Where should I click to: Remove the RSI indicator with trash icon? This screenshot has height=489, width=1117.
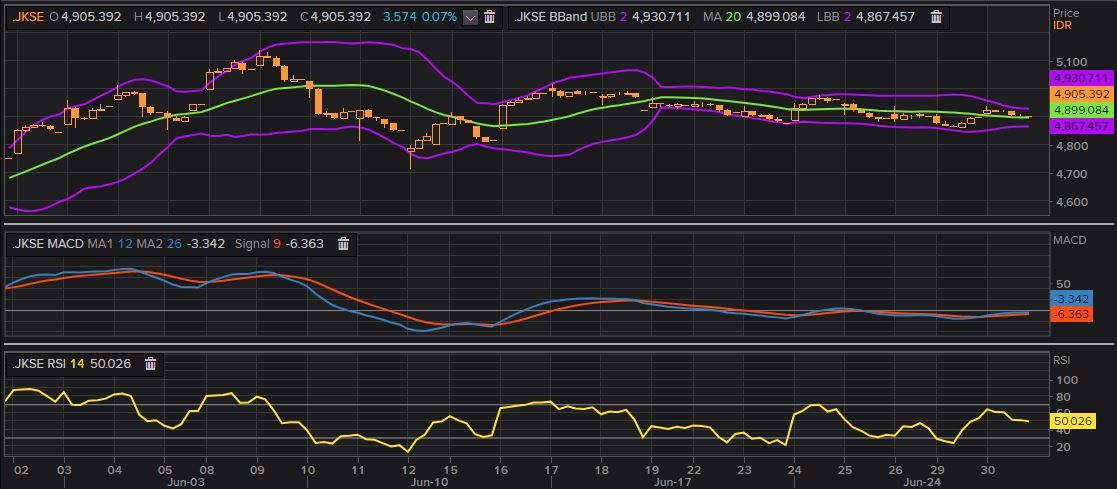pos(151,364)
